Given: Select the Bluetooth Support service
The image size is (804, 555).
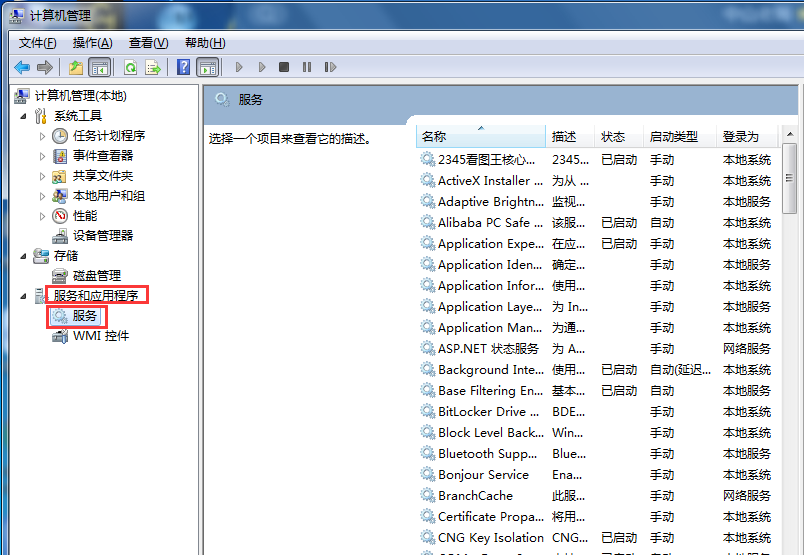Looking at the screenshot, I should point(597,454).
